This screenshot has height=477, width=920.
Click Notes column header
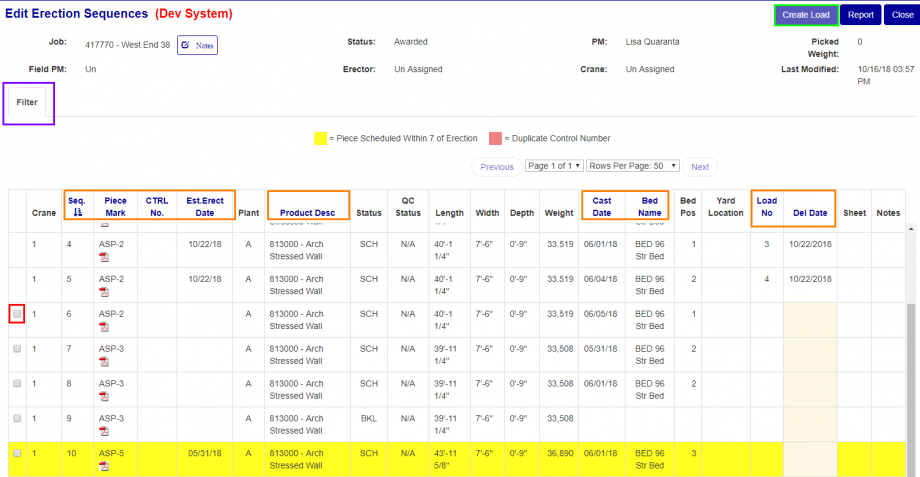pyautogui.click(x=888, y=212)
